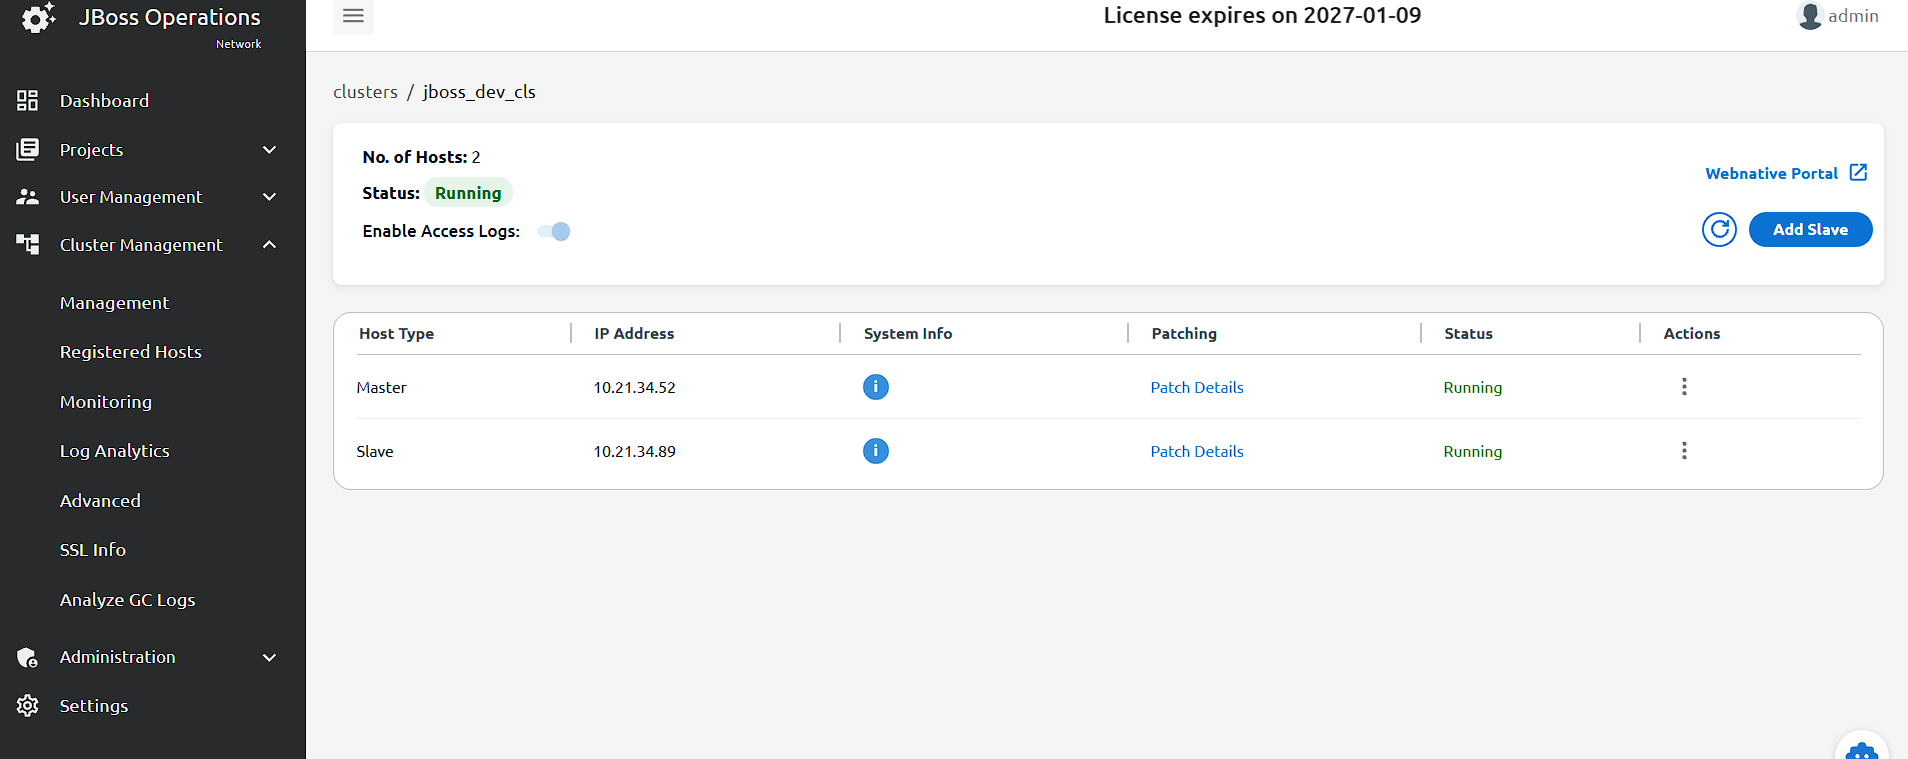Click the System Info column header
1908x759 pixels.
coord(908,333)
